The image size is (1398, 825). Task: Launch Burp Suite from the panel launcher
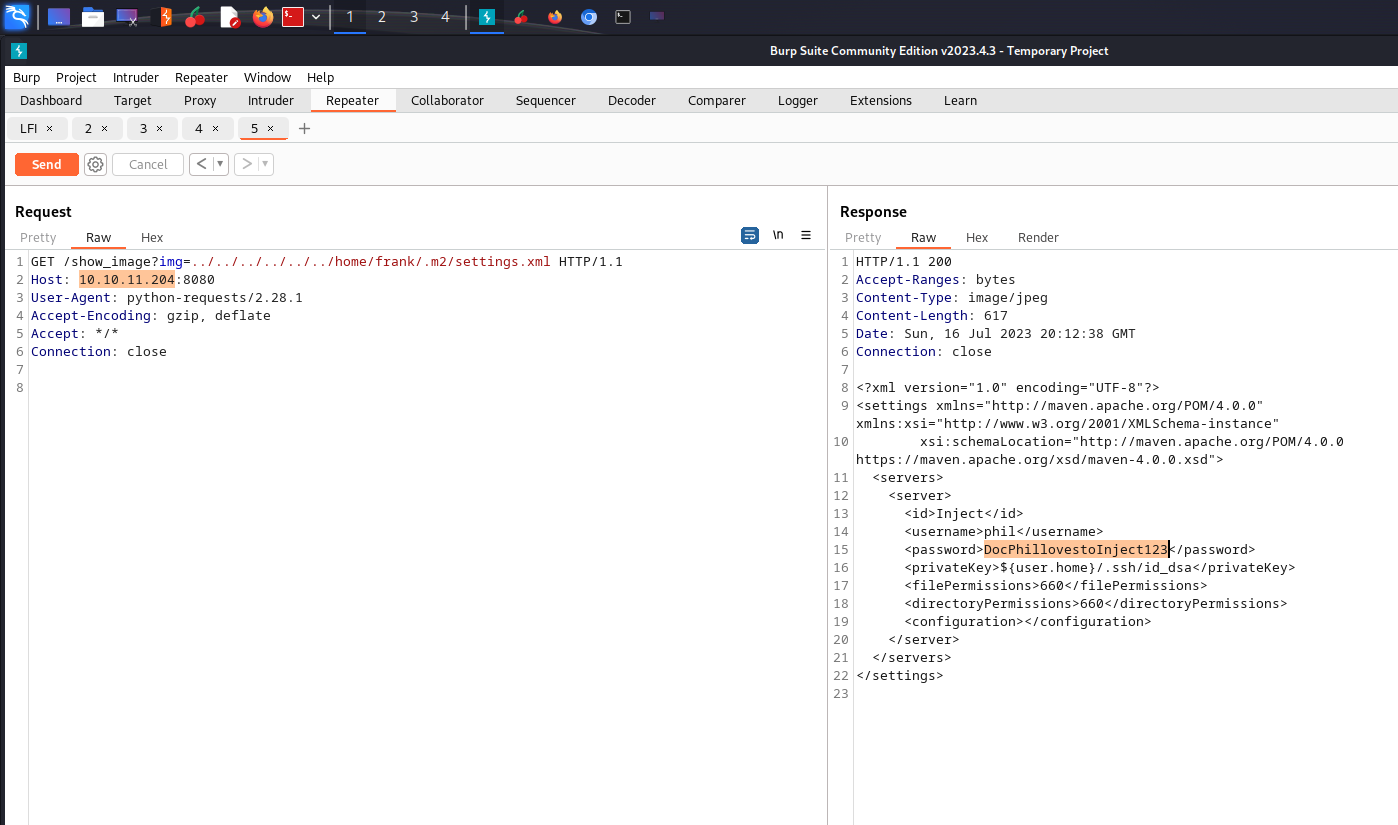click(x=166, y=17)
